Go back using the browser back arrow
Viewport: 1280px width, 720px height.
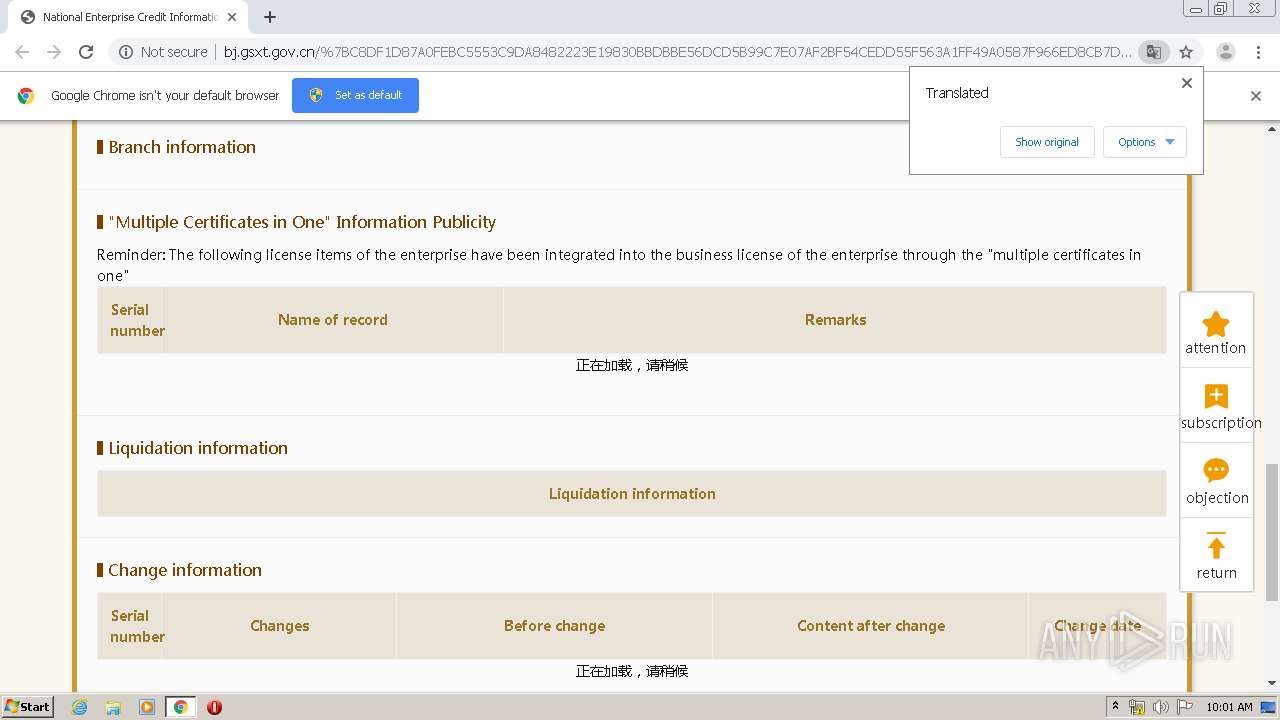pos(22,52)
